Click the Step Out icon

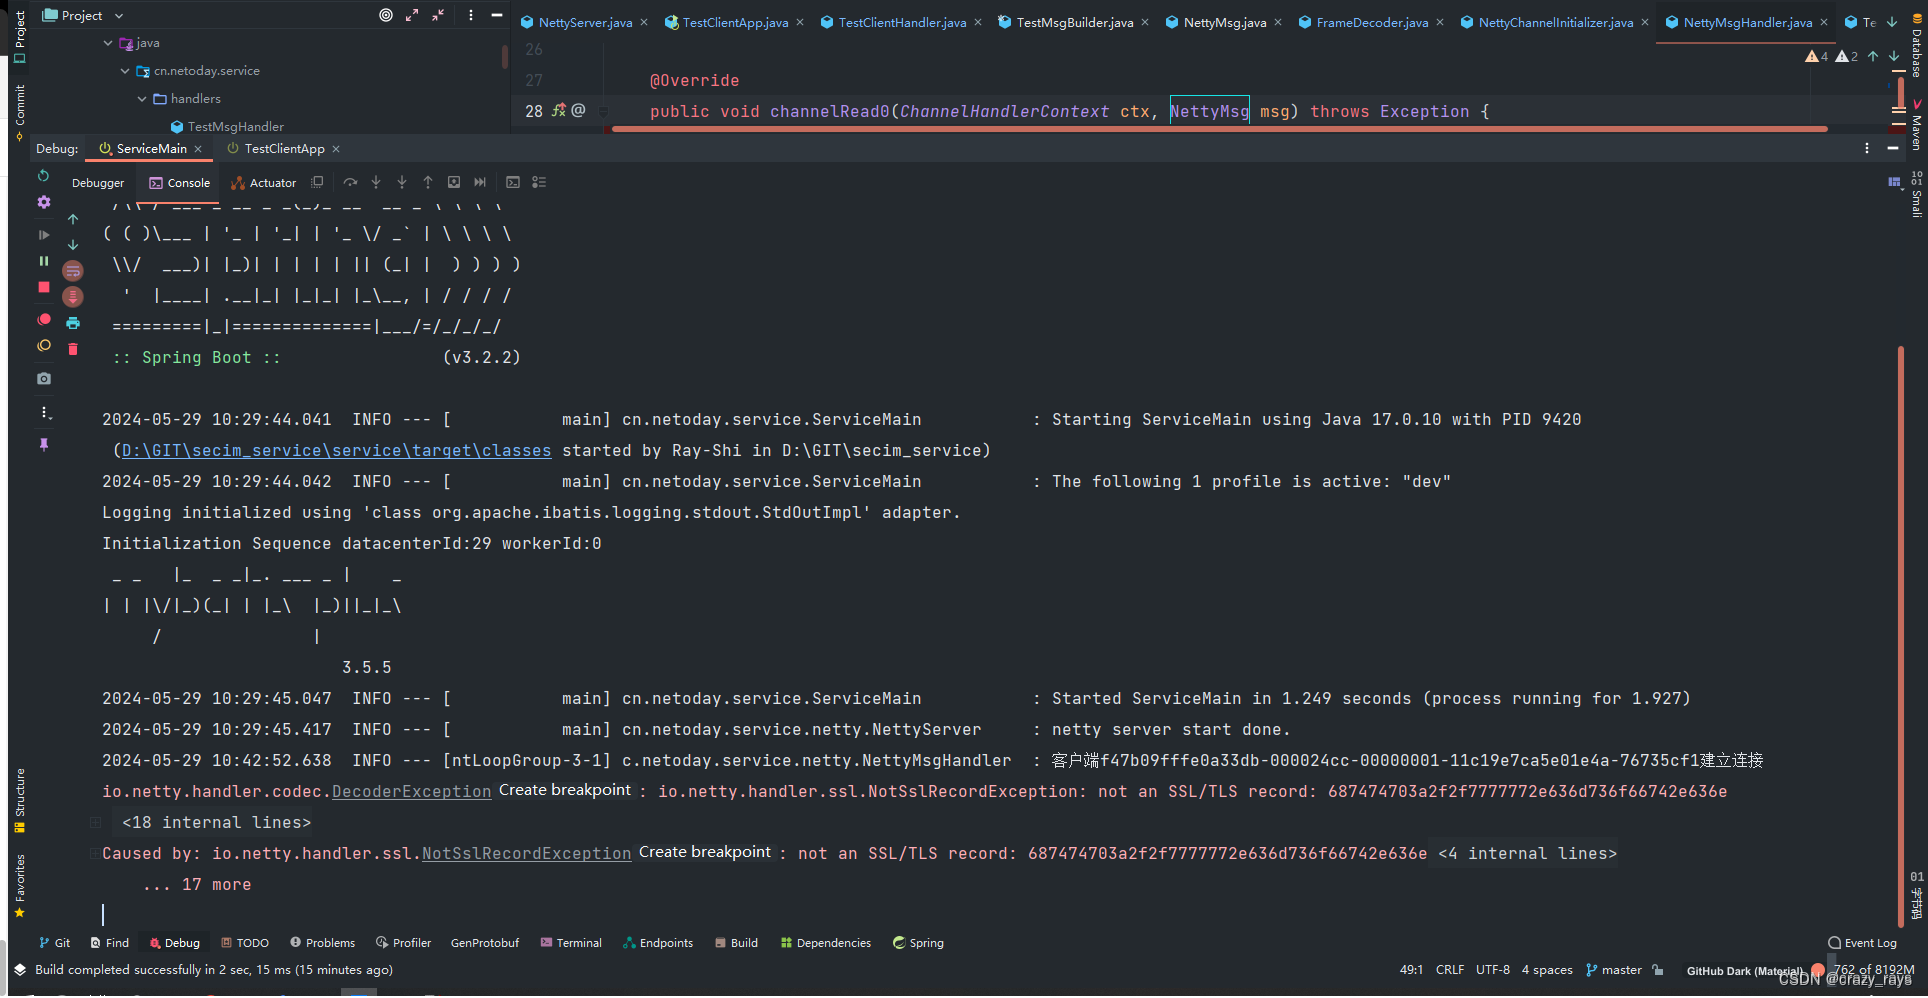[428, 182]
